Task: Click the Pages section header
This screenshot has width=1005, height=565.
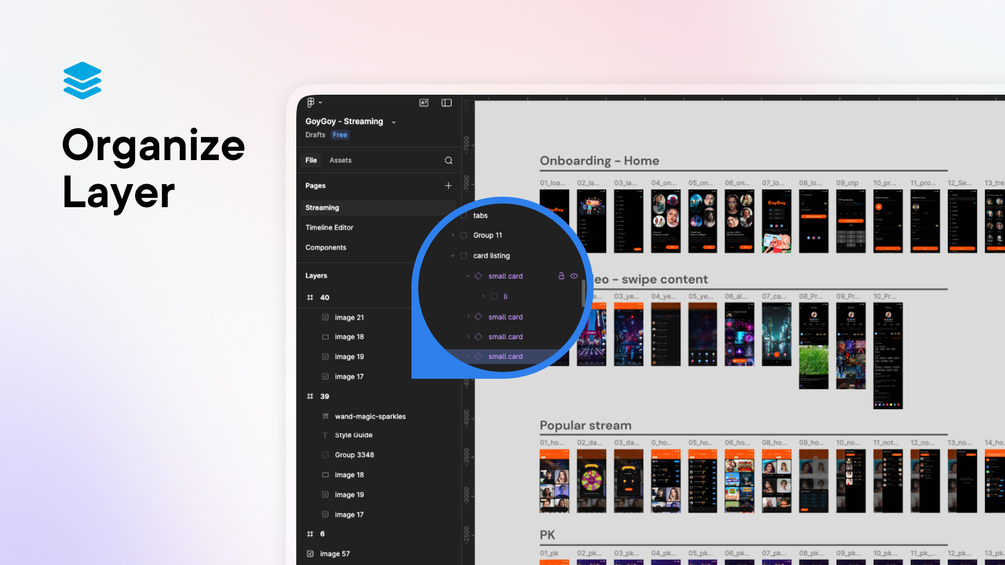Action: 315,186
